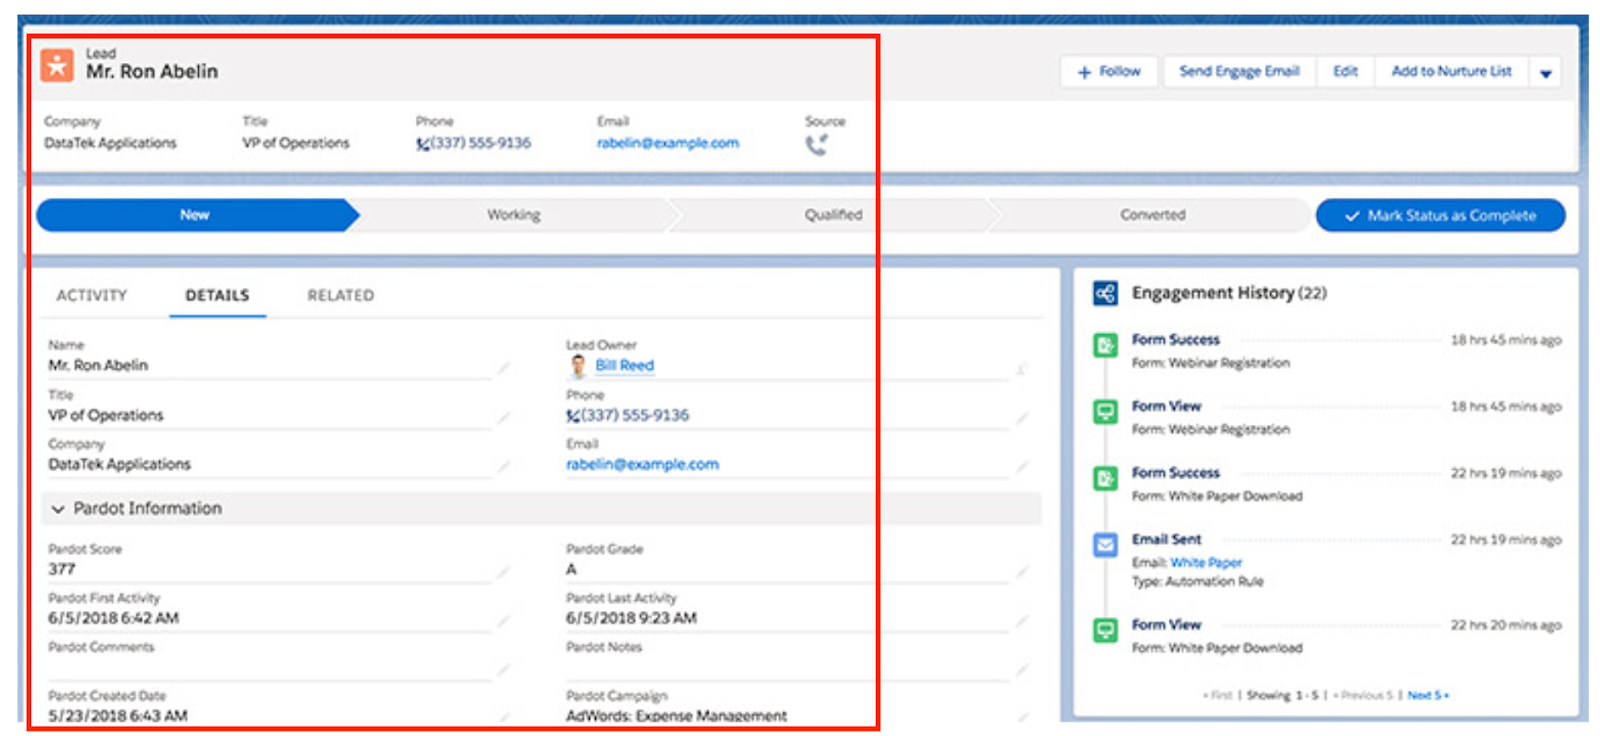Click the edit pencil for the Details Email field
The height and width of the screenshot is (736, 1600).
[1022, 466]
